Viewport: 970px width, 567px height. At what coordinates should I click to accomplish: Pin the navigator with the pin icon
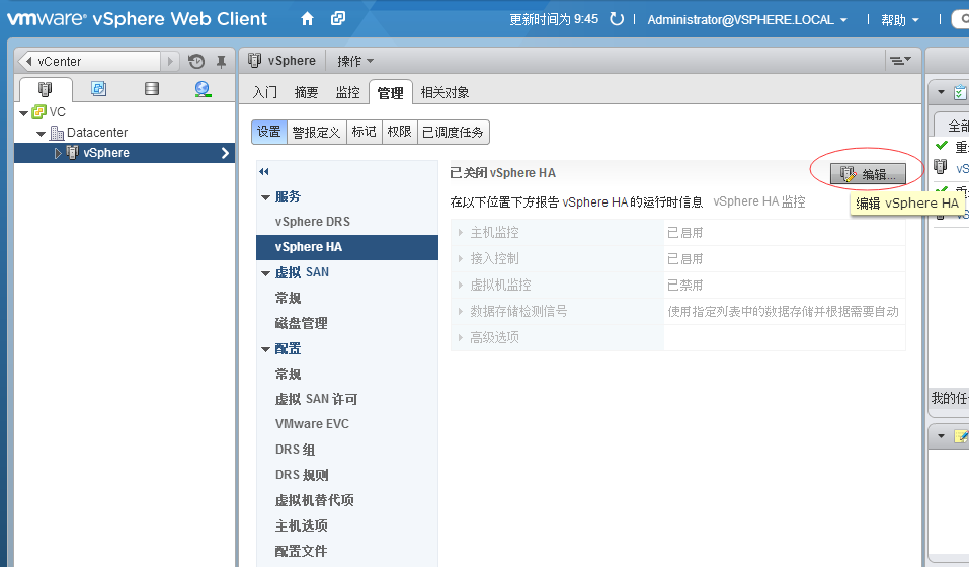pos(221,61)
